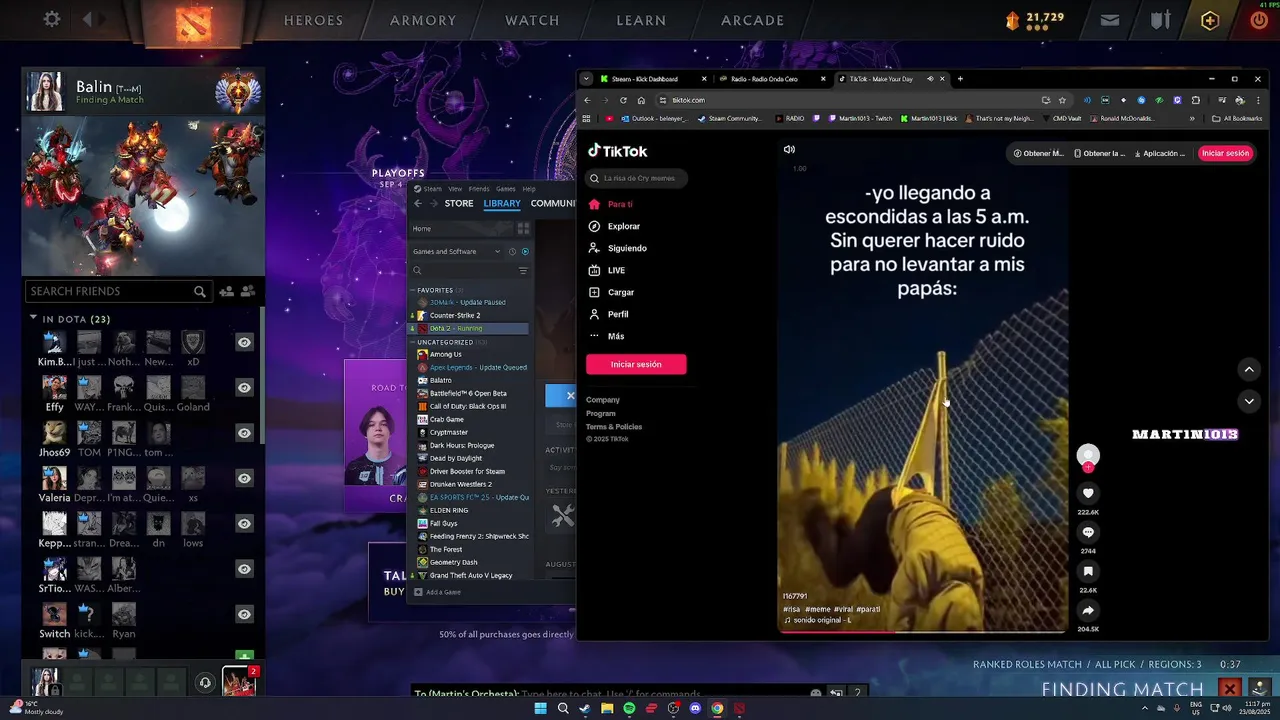Toggle spectate eye on Kim.B row

click(x=244, y=342)
